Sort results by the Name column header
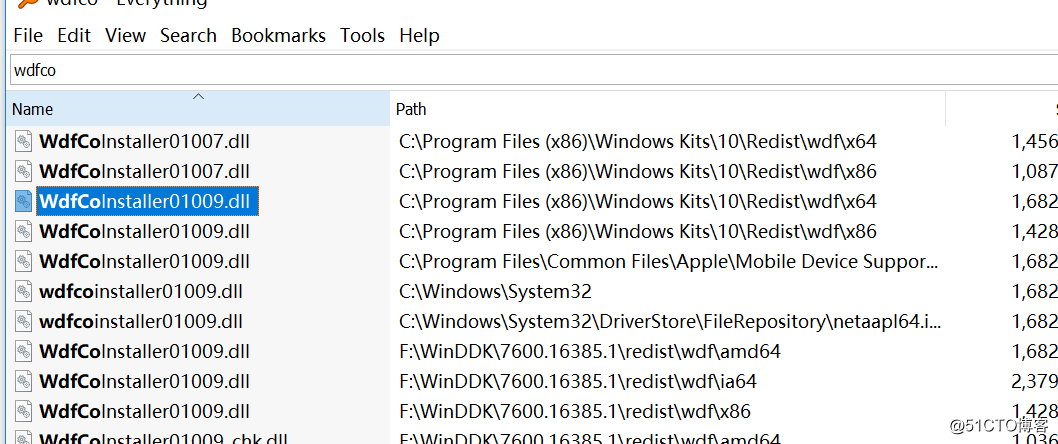This screenshot has width=1058, height=444. click(x=198, y=109)
